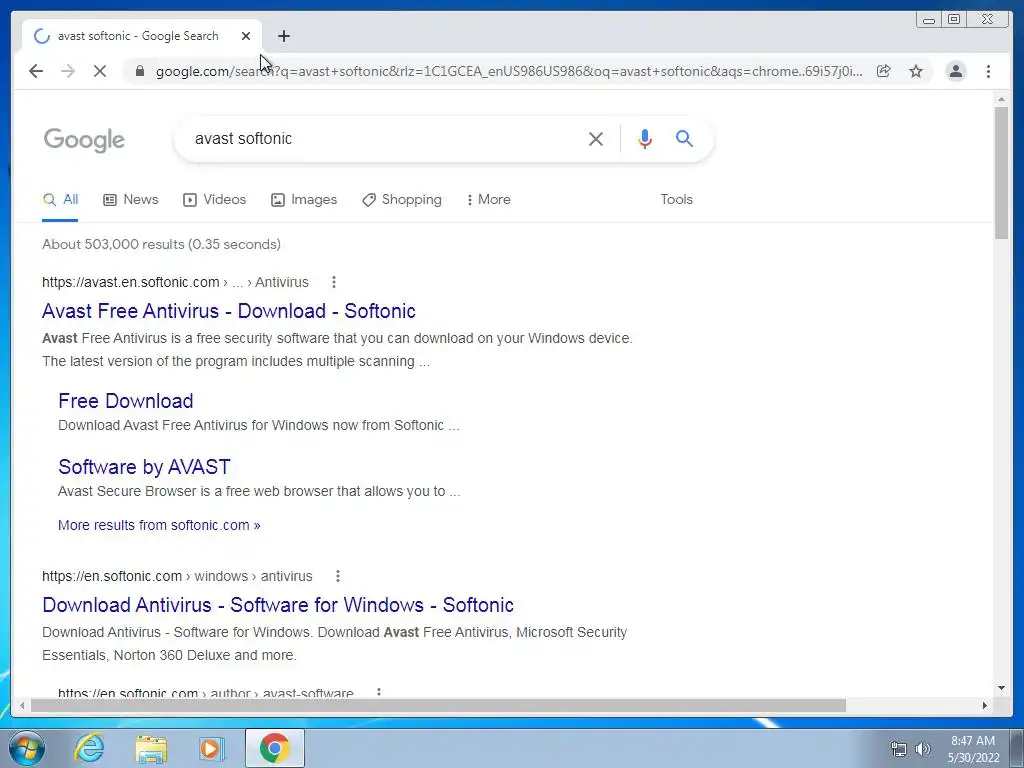The height and width of the screenshot is (768, 1024).
Task: Click the forward navigation arrow
Action: coord(68,71)
